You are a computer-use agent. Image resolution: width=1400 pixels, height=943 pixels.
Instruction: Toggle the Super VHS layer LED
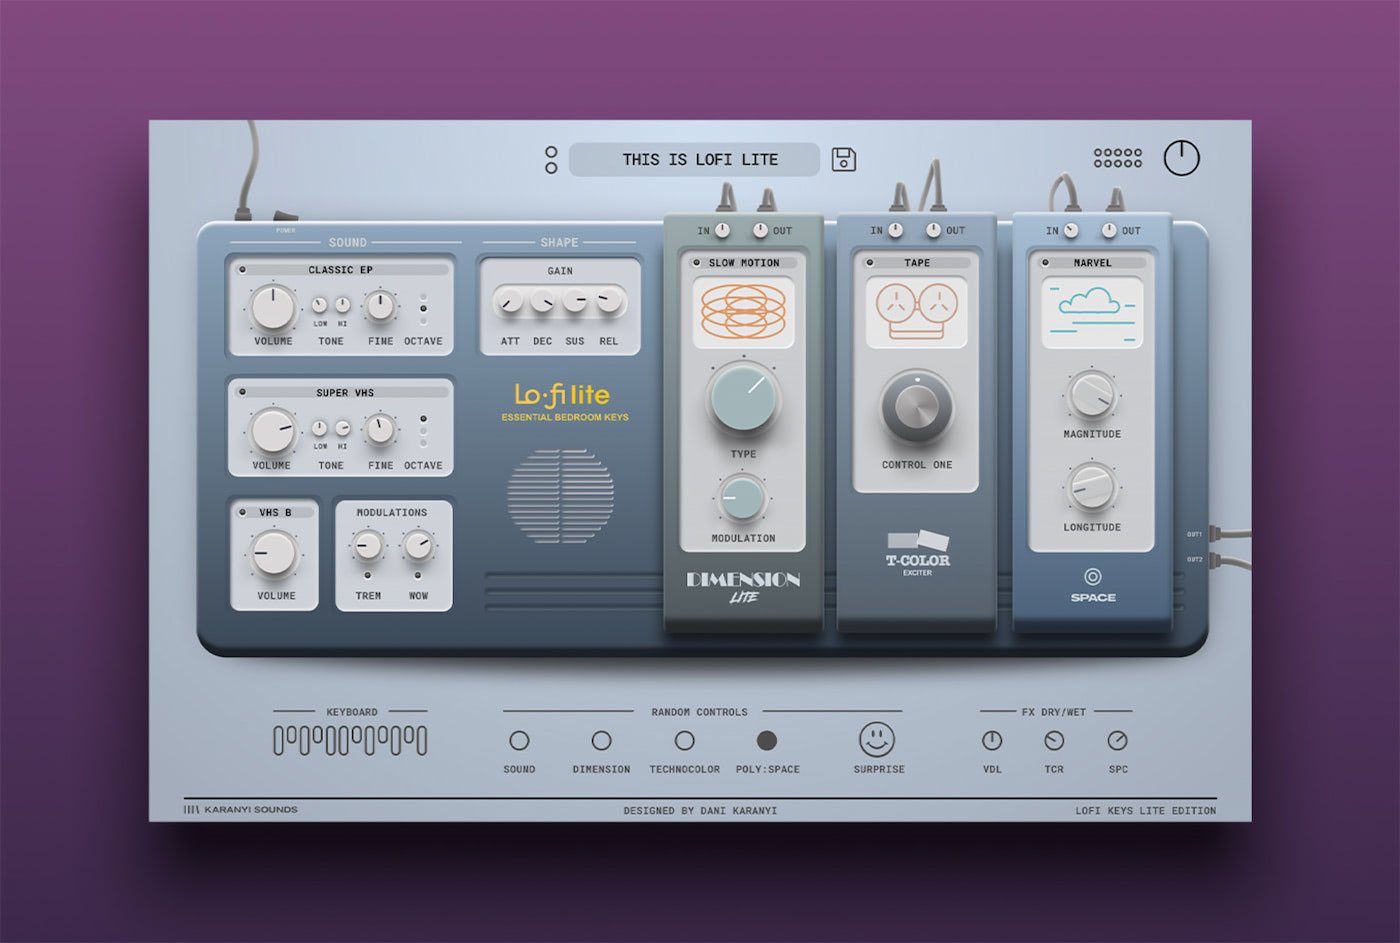pos(242,392)
